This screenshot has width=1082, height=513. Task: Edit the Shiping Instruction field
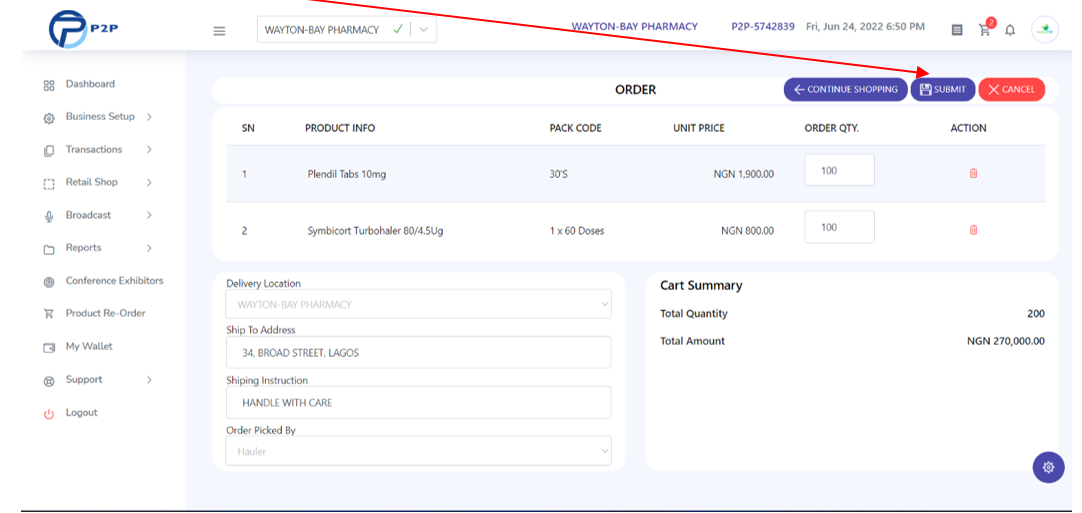418,403
